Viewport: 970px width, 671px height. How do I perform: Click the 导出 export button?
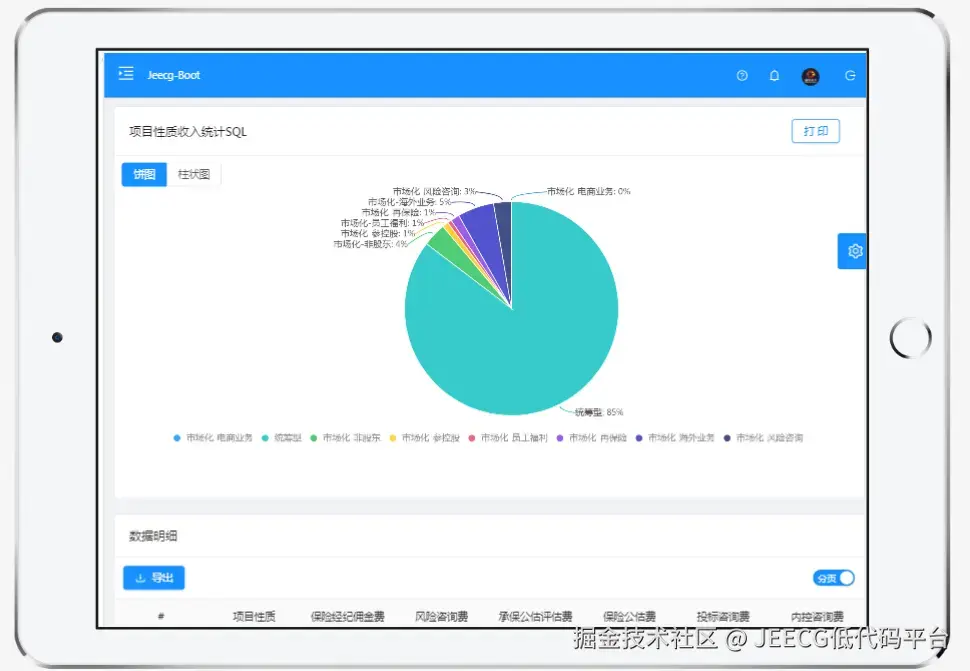point(154,578)
